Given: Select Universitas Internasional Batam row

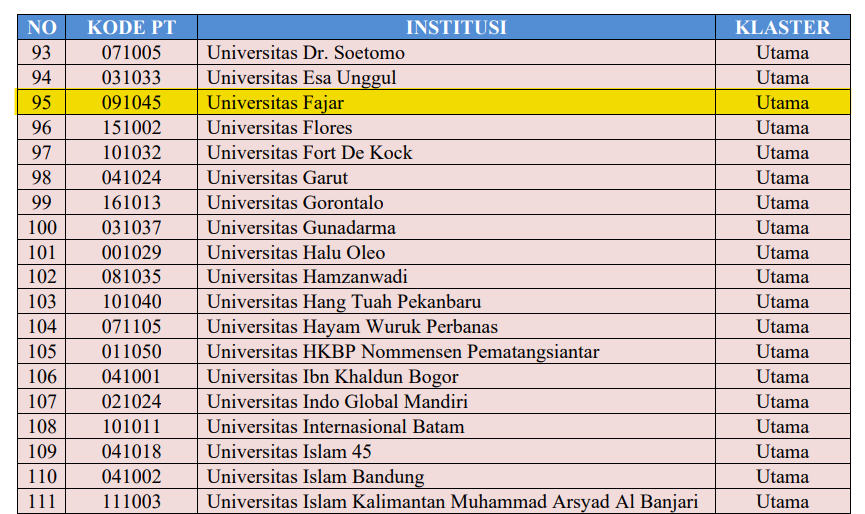Looking at the screenshot, I should 335,427.
